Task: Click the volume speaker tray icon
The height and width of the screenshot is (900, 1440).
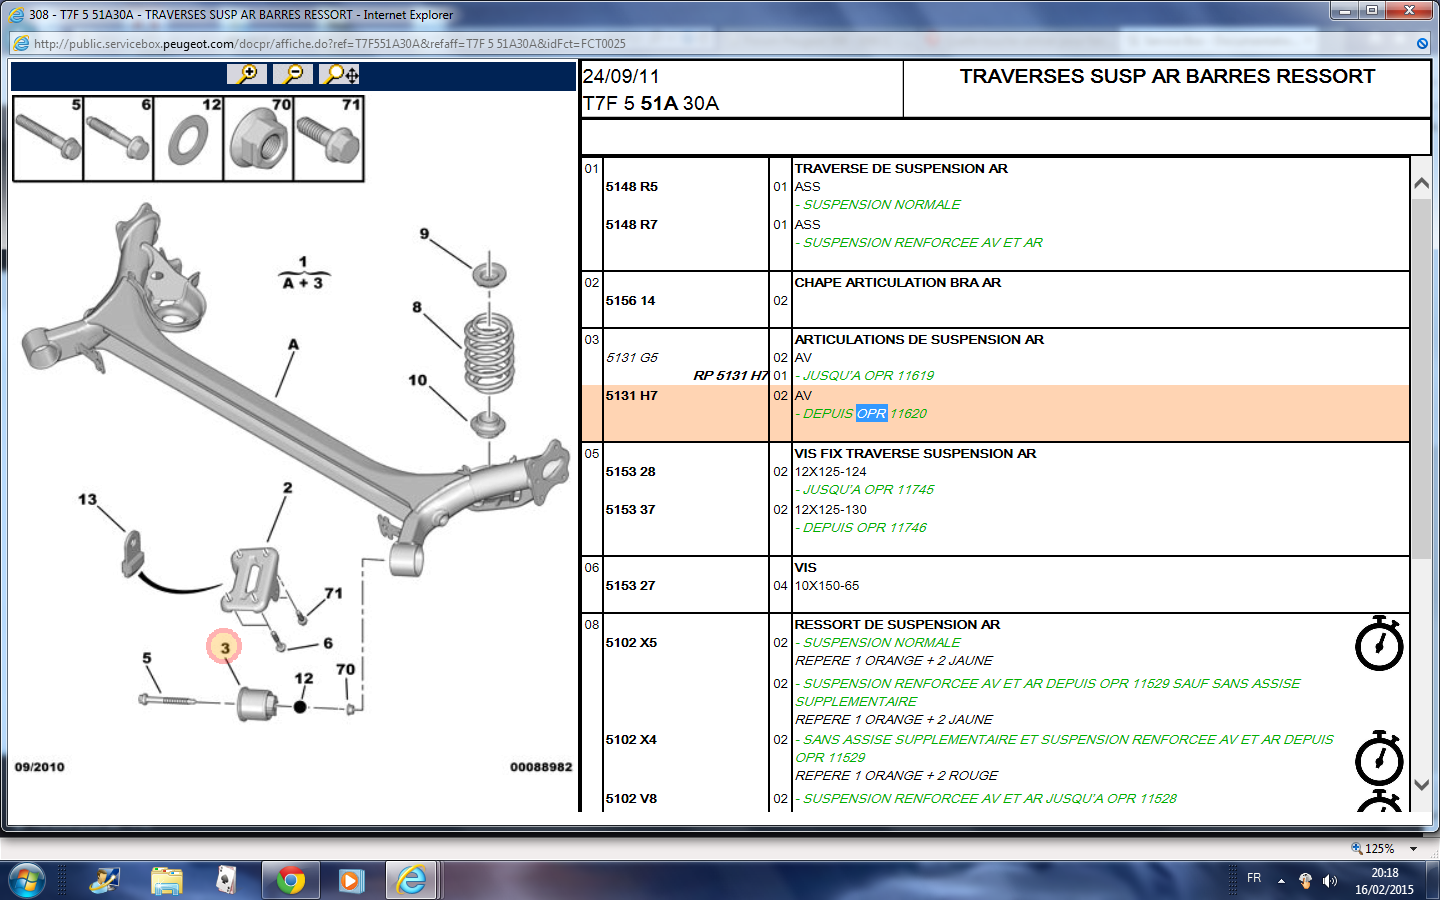Action: tap(1330, 881)
